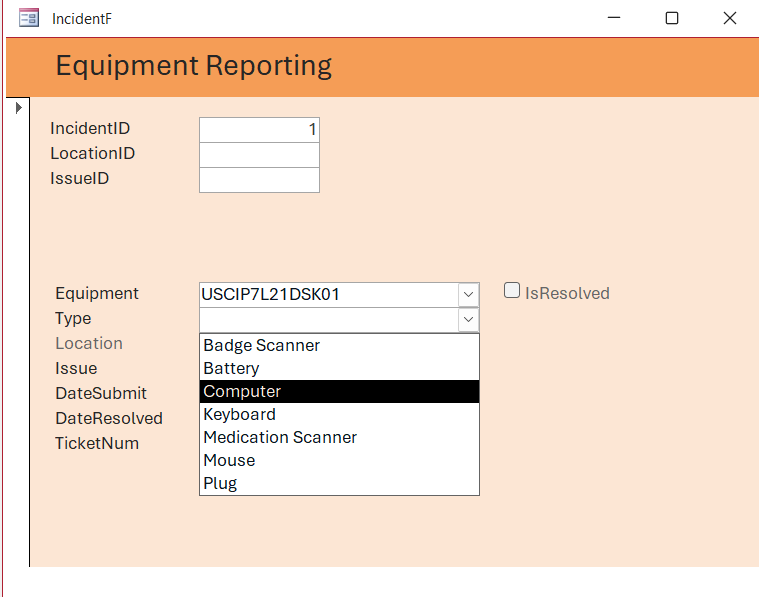Maximize the IncidentF window
Viewport: 761px width, 597px height.
(x=672, y=18)
